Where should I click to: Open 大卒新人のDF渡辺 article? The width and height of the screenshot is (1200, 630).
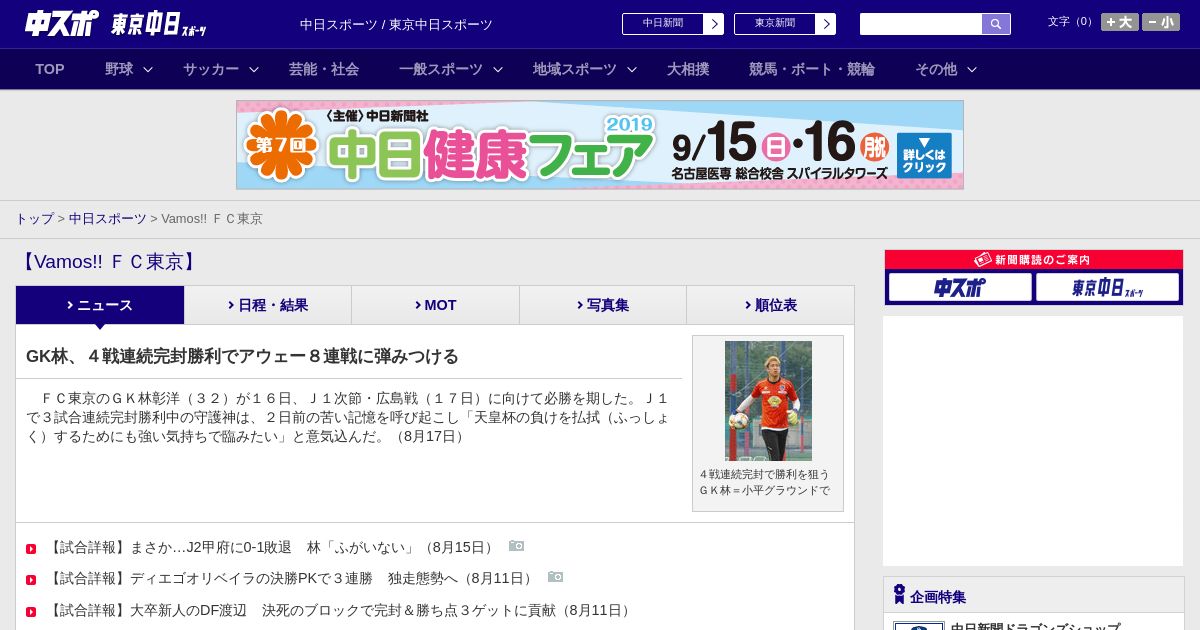341,610
